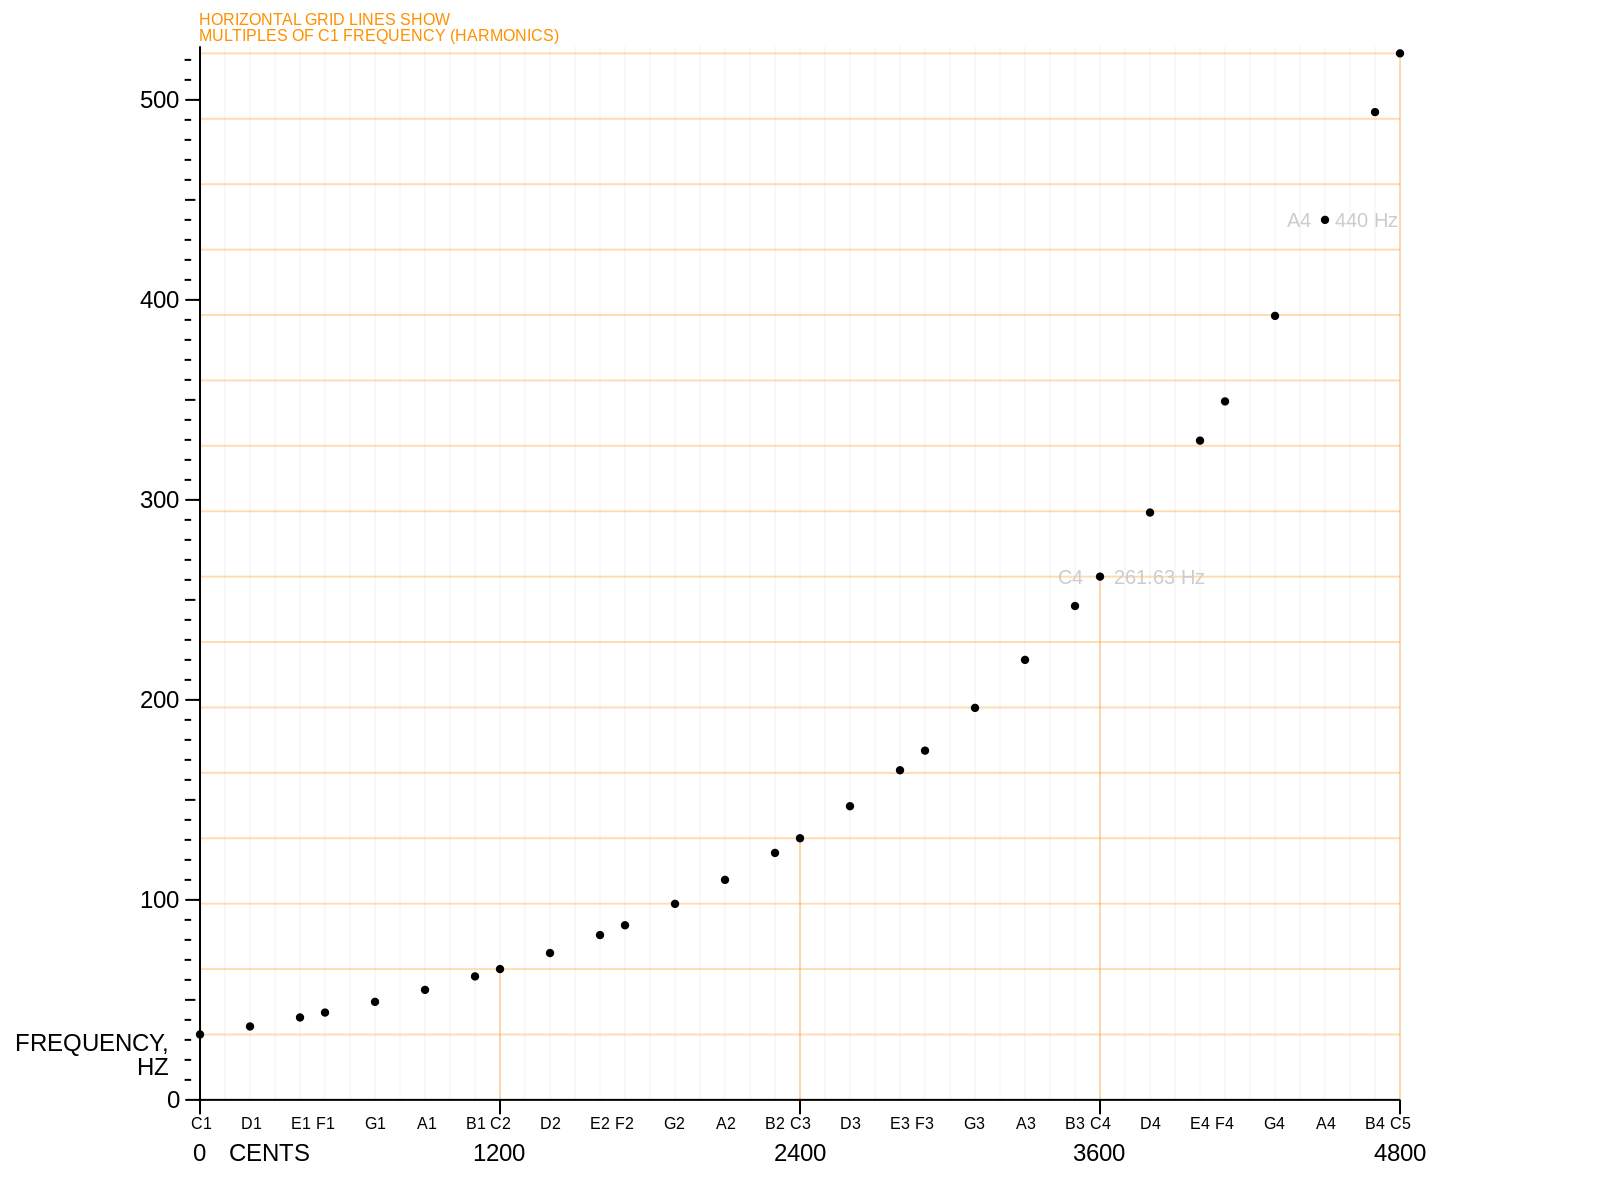Click the 300 y-axis tick label
The image size is (1600, 1200).
(159, 500)
